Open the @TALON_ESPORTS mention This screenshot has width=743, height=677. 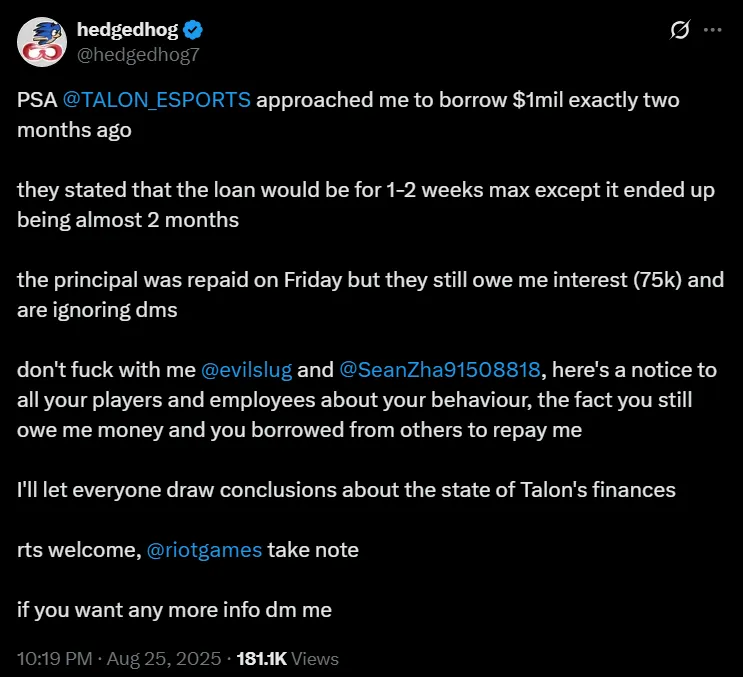[x=157, y=101]
